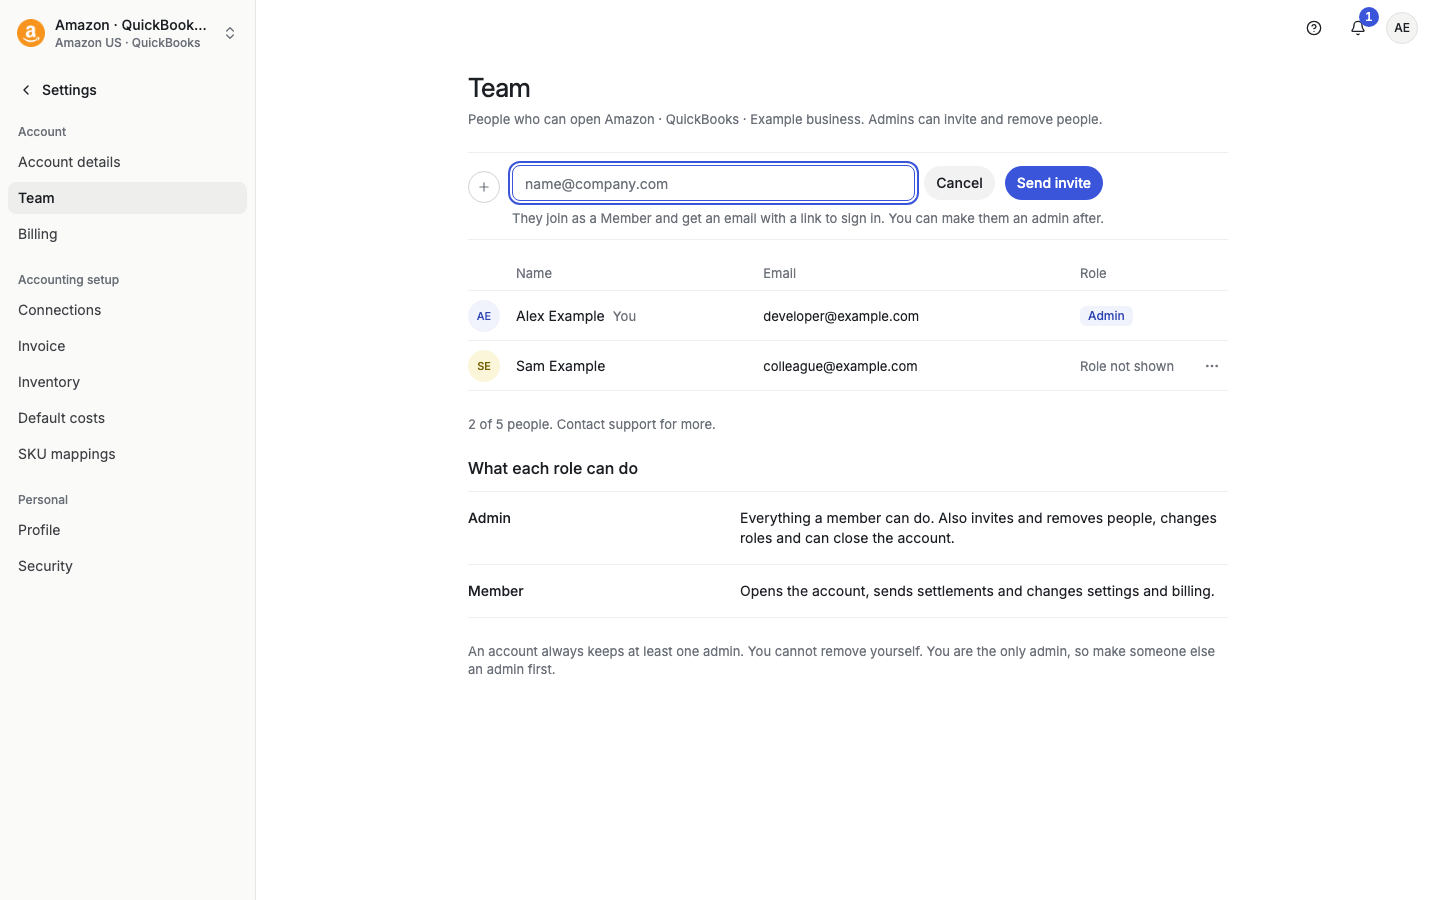Open the notifications bell
Screen dimensions: 1440x900
[1358, 28]
